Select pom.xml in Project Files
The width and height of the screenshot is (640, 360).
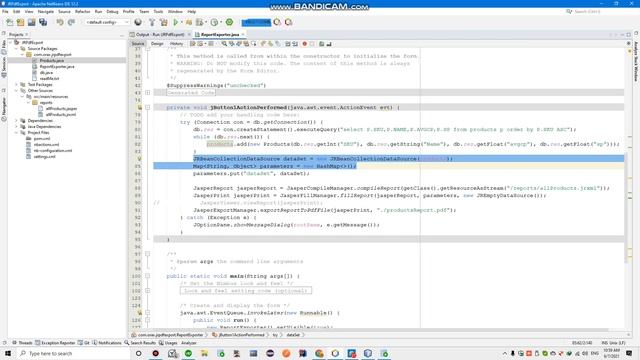tap(42, 138)
